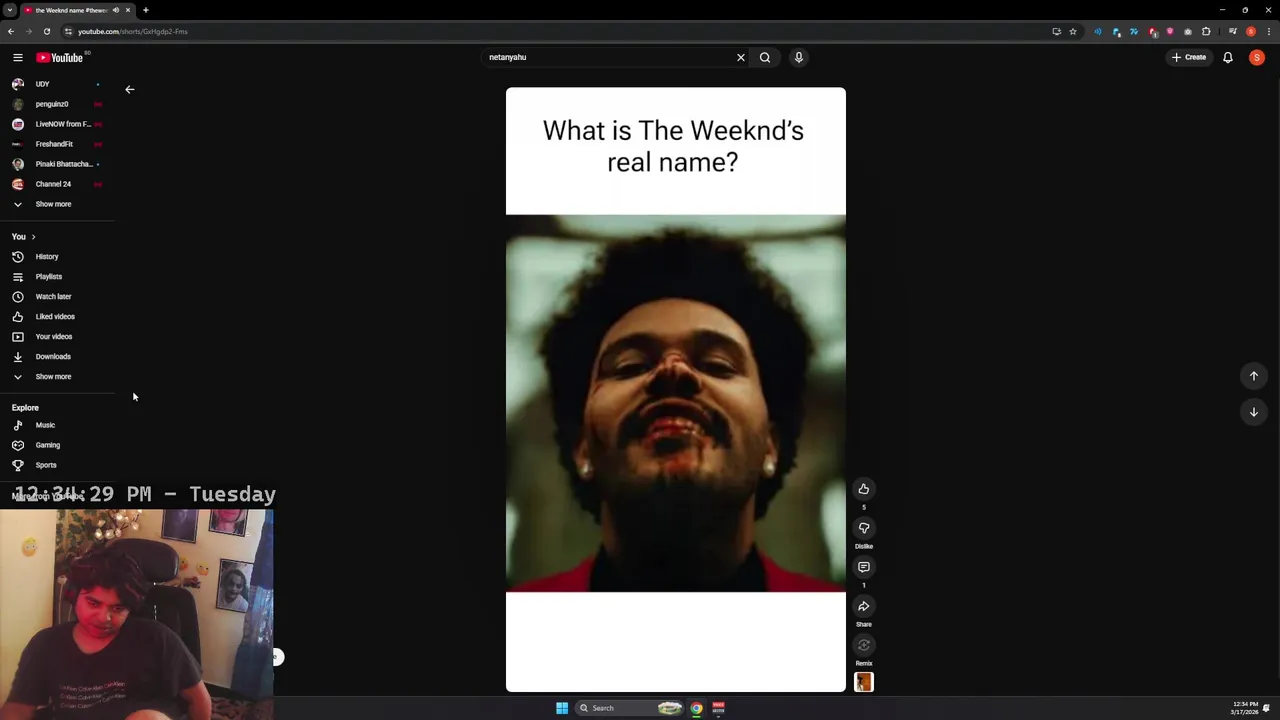Screen dimensions: 1280x720
Task: Expand You section with Show more
Action: 56,377
